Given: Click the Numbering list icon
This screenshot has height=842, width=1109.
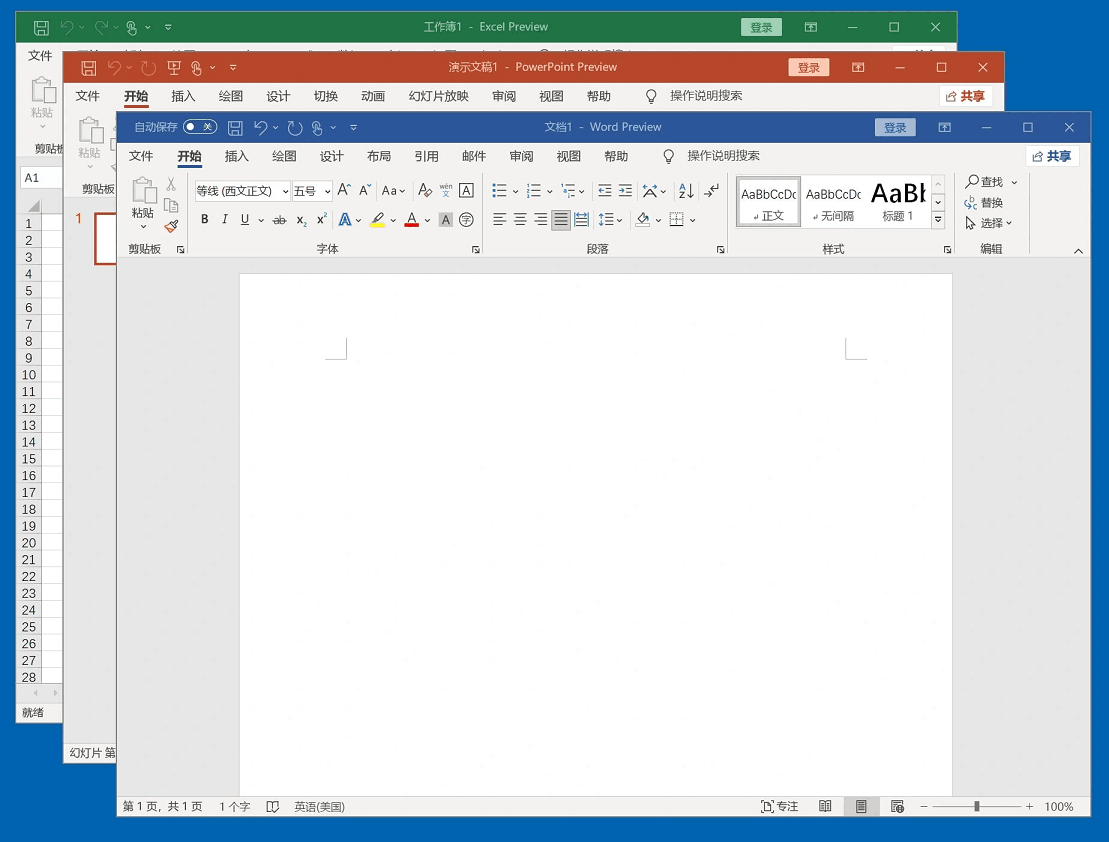Looking at the screenshot, I should 534,190.
